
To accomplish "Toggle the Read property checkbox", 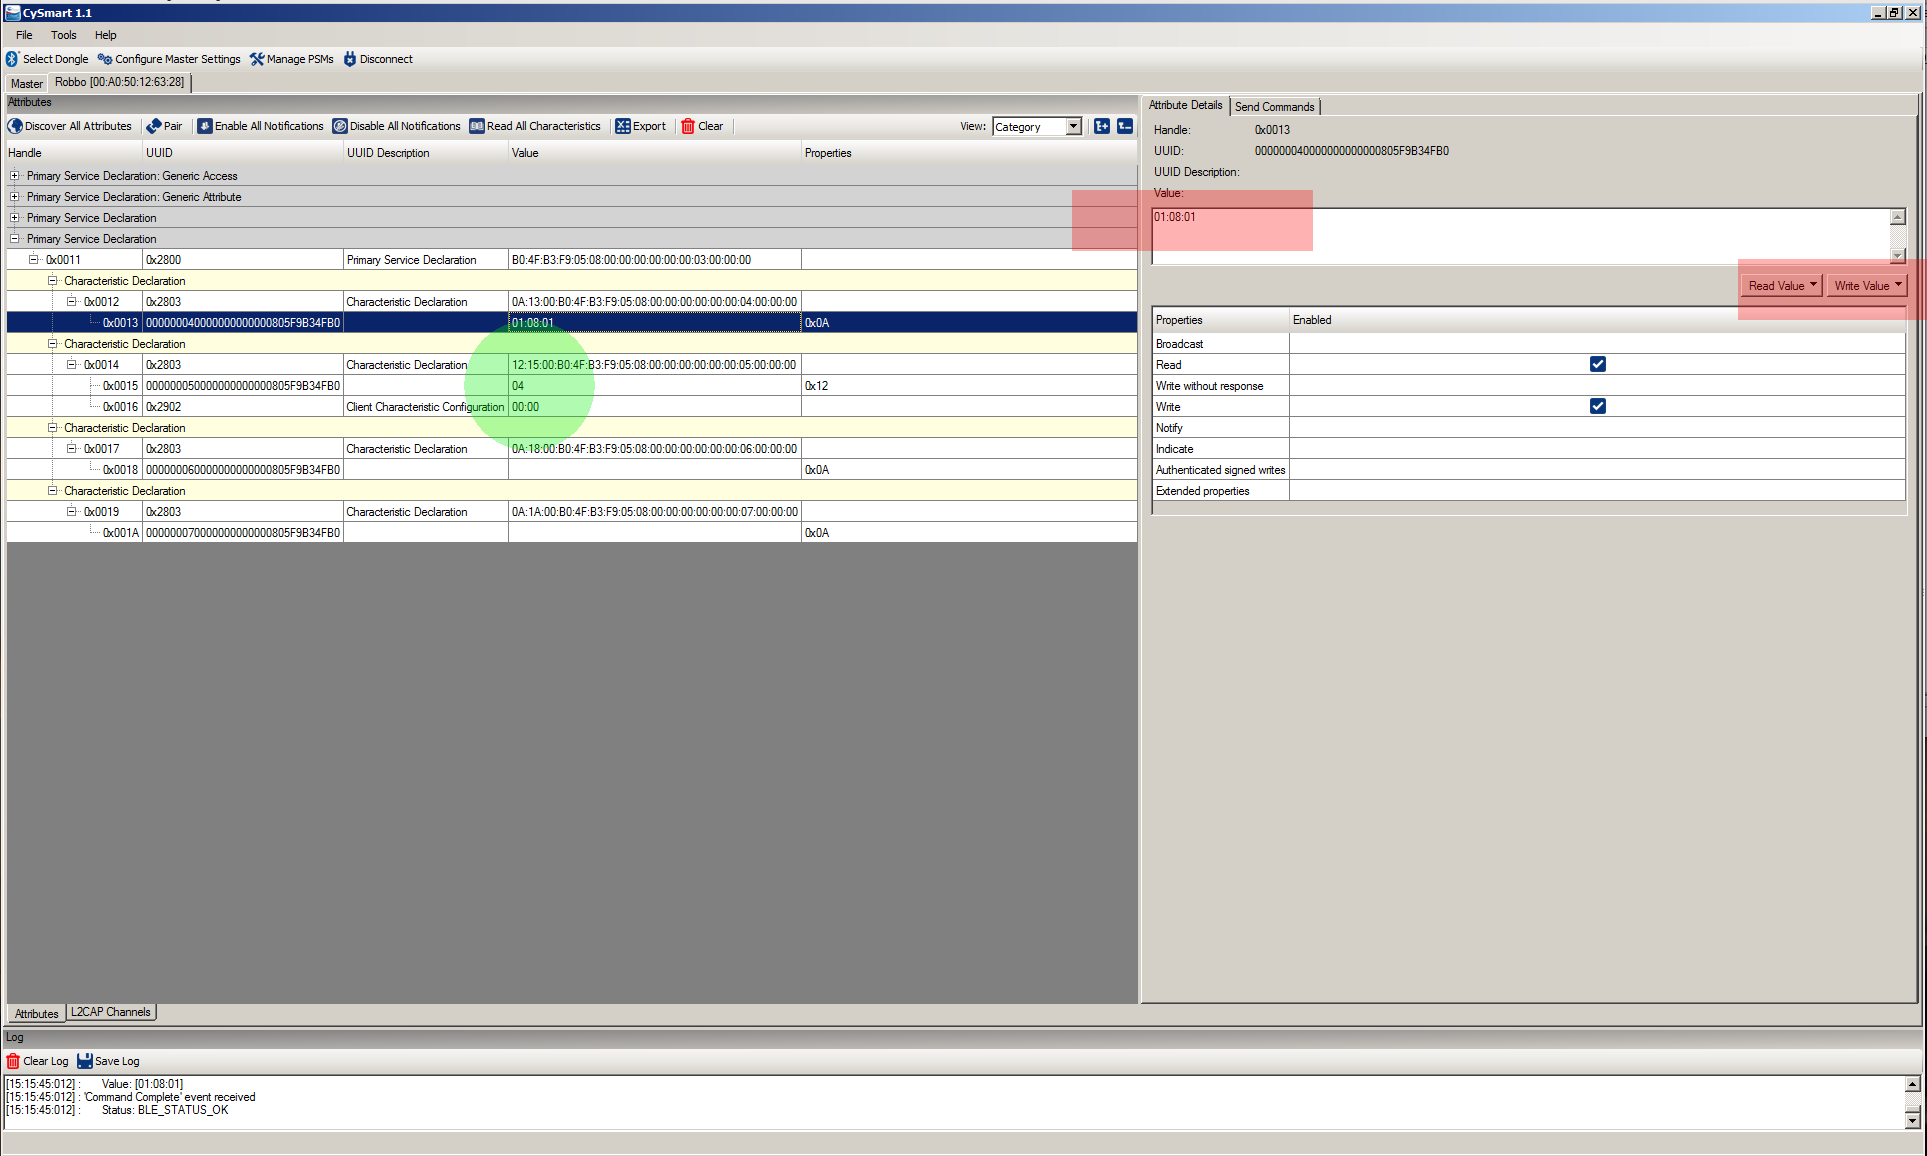I will [1597, 364].
